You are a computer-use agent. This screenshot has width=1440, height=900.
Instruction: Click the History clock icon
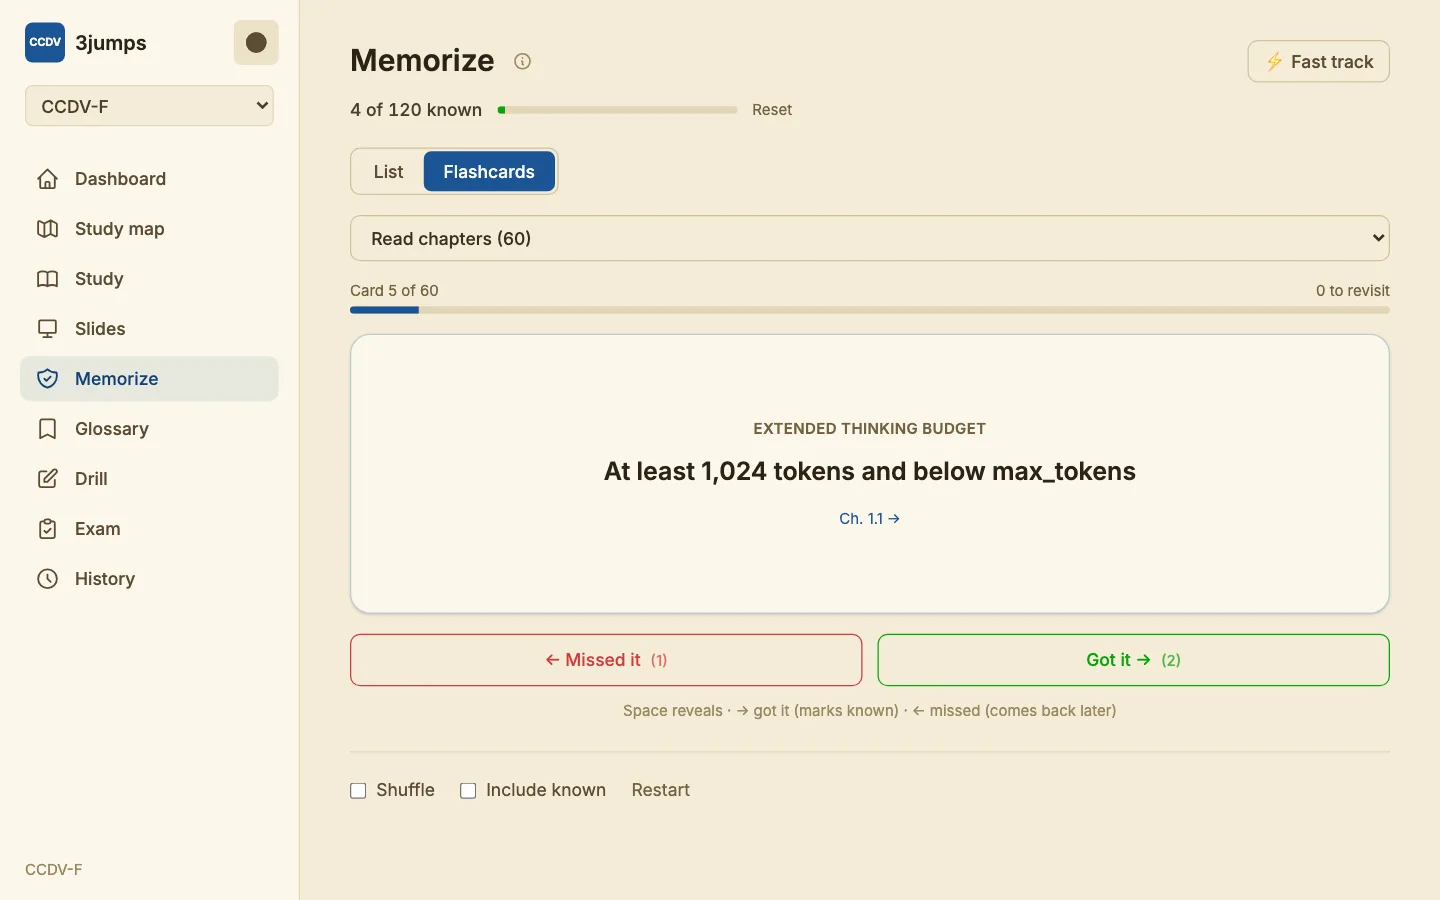click(x=47, y=579)
